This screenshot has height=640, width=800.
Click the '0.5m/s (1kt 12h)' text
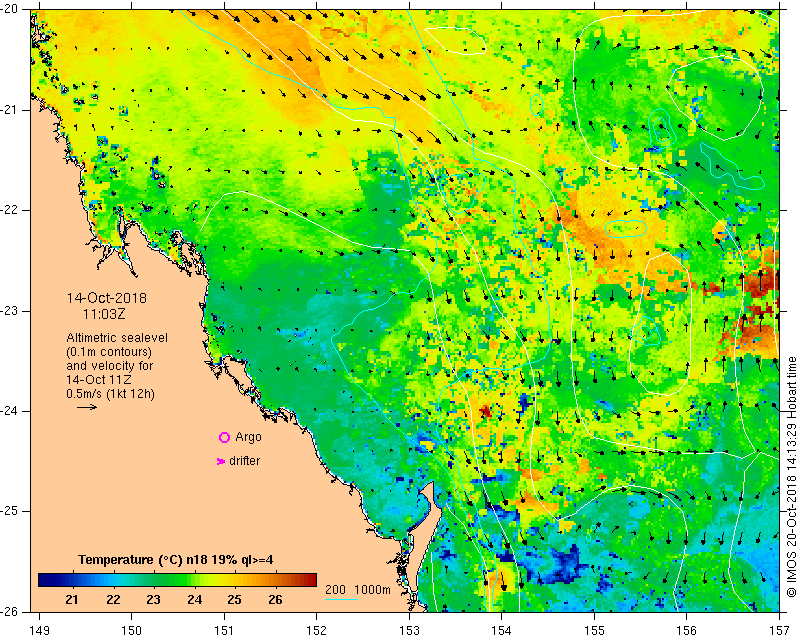tap(111, 394)
